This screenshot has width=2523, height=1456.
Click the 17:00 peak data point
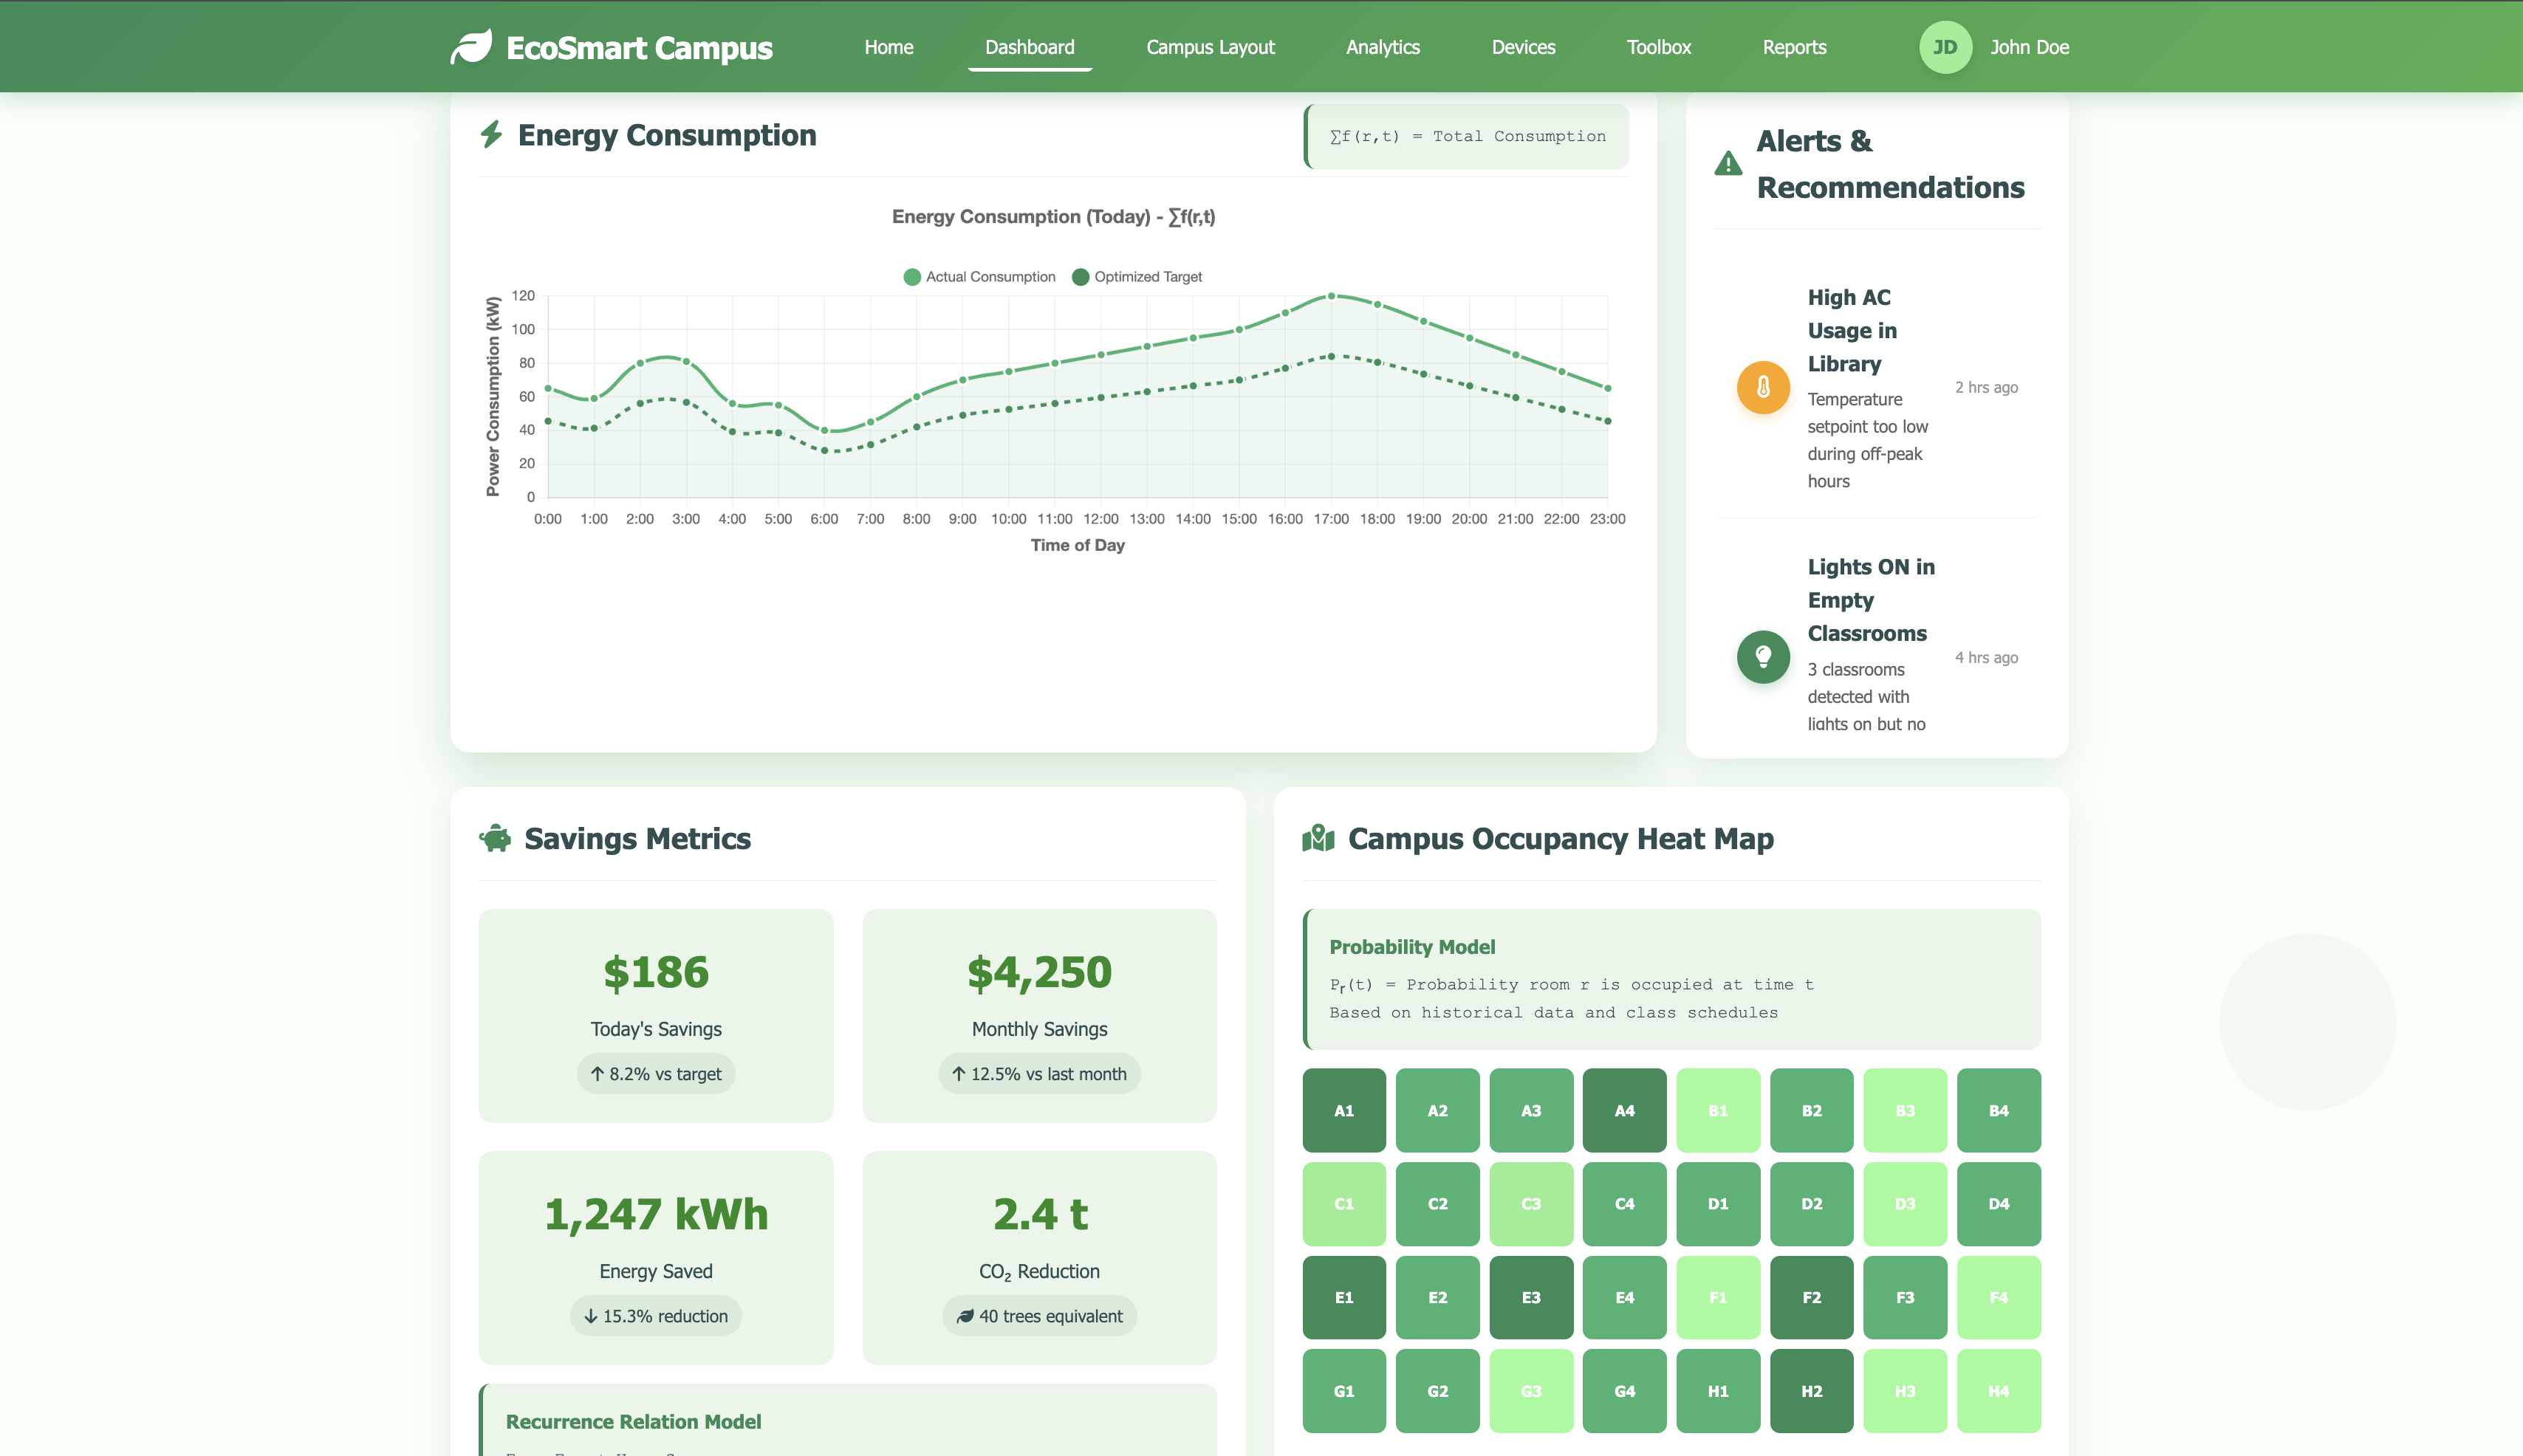click(x=1331, y=296)
